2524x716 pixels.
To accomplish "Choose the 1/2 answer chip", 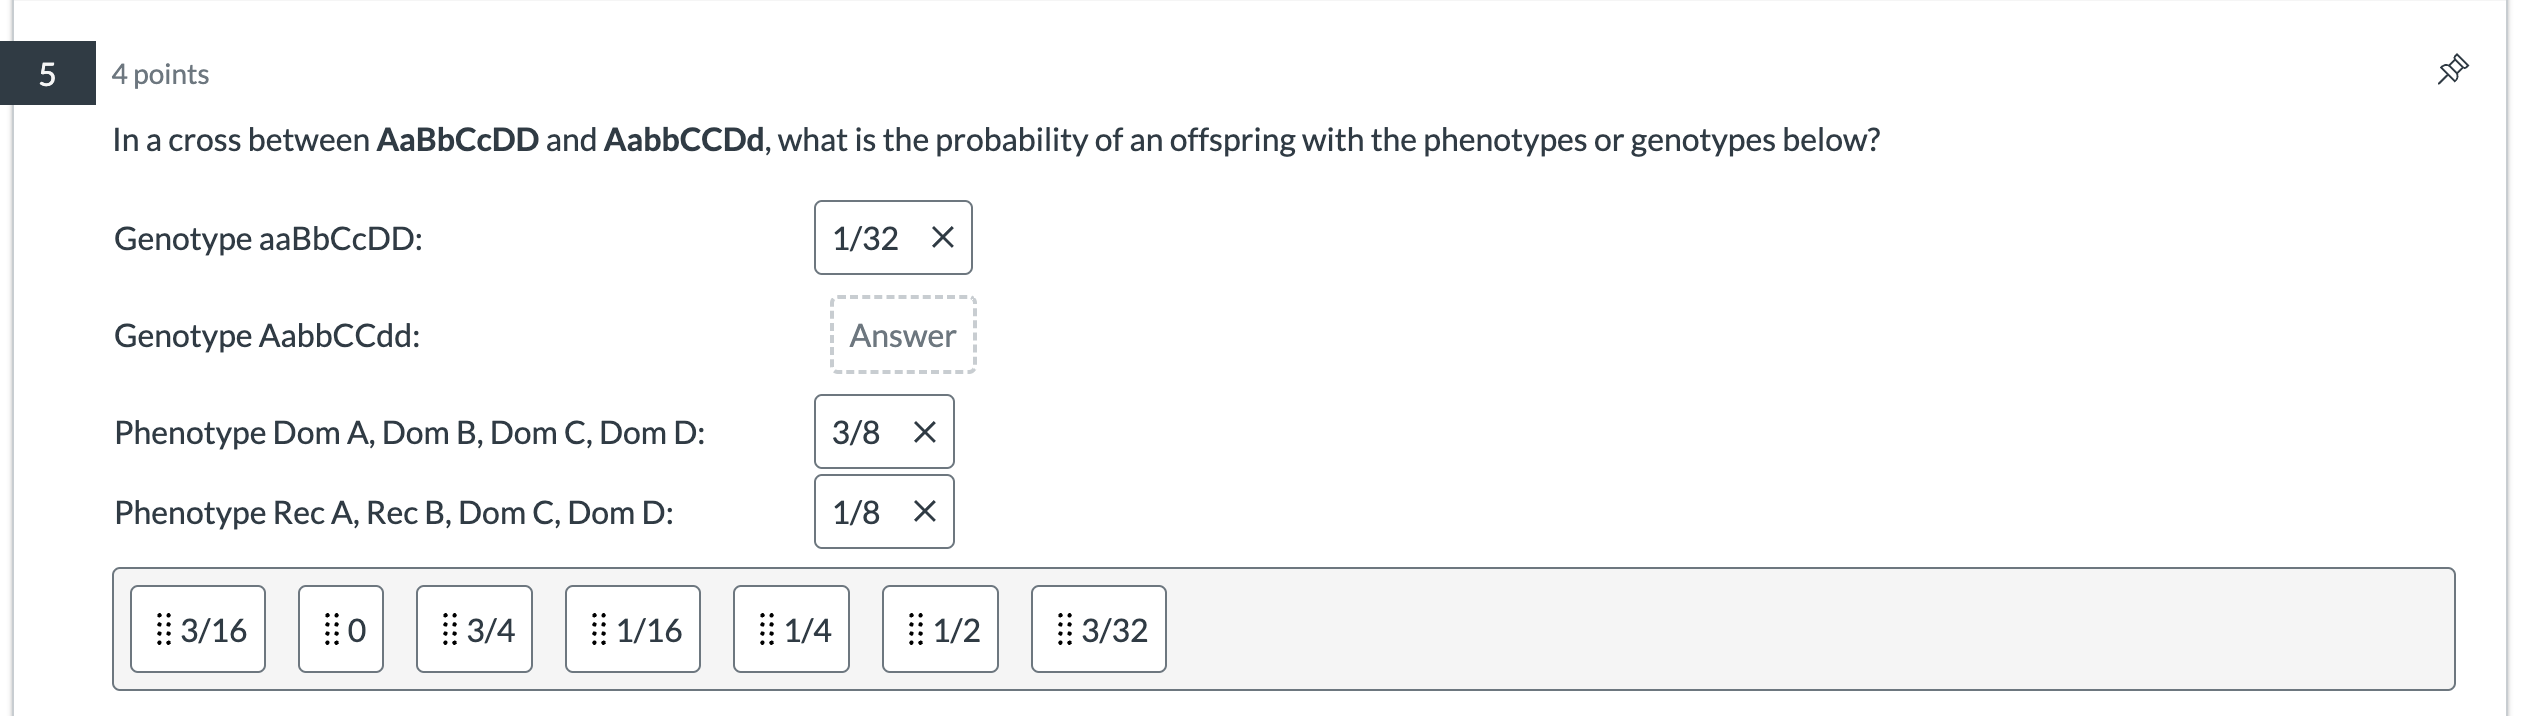I will click(939, 628).
